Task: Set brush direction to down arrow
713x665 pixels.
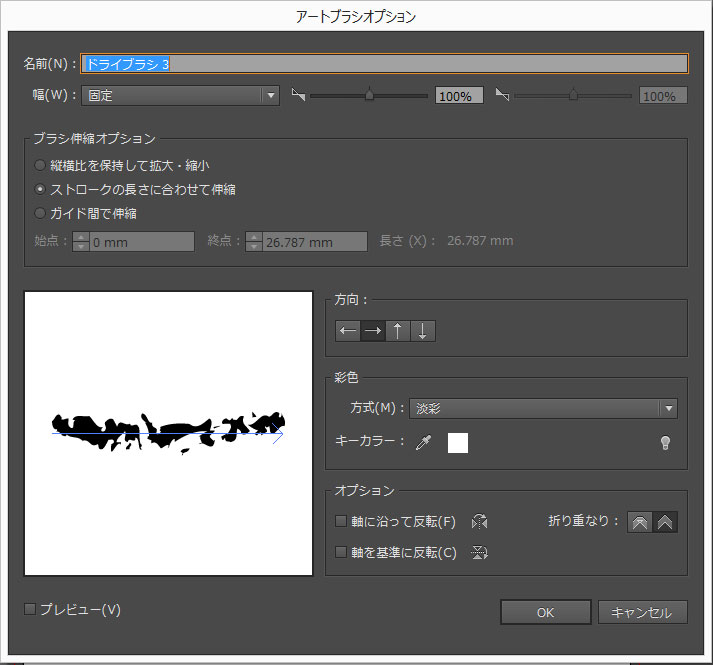Action: [x=423, y=331]
